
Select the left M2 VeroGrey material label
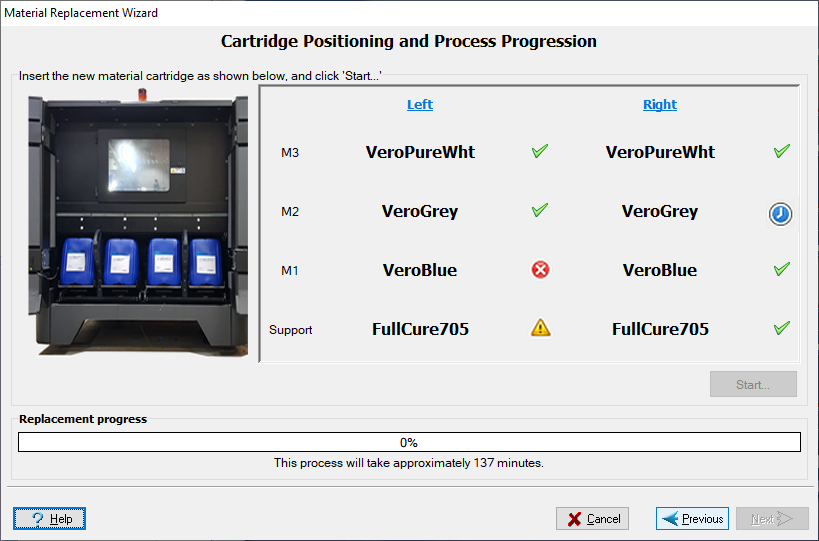tap(420, 212)
